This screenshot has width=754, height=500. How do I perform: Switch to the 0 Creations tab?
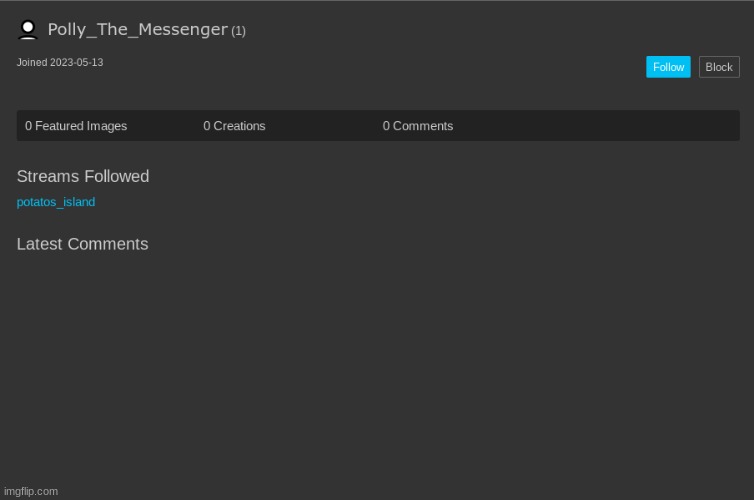click(234, 126)
